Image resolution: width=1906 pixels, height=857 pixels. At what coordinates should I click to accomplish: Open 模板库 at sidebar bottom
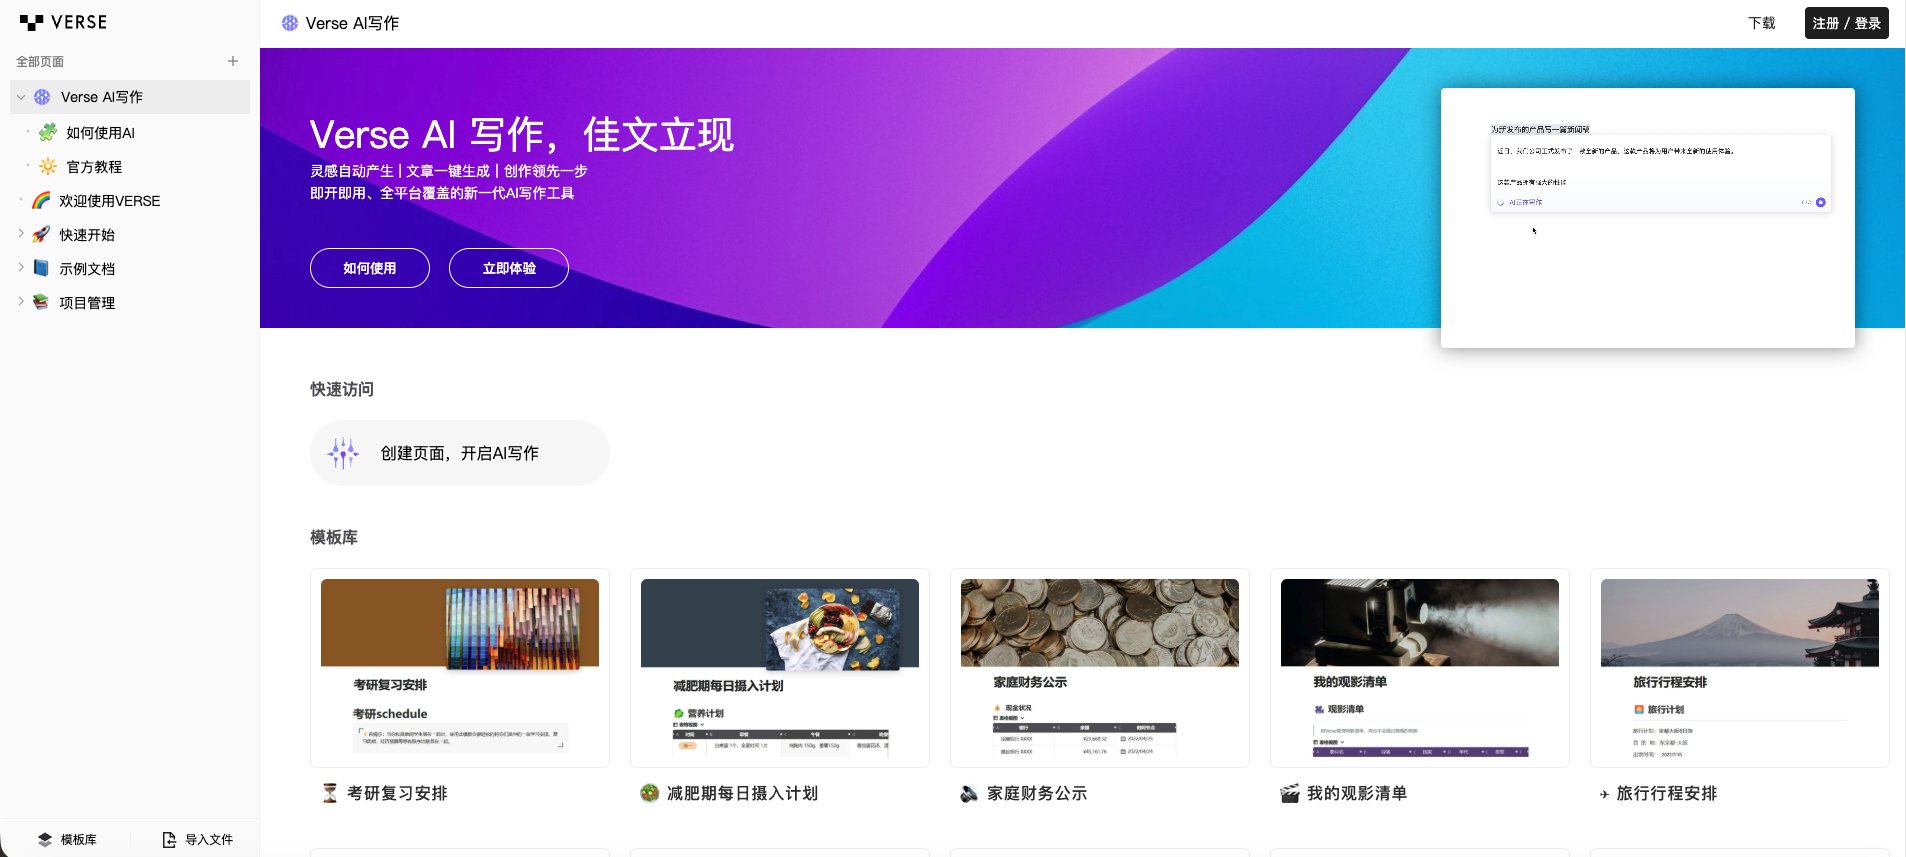tap(68, 840)
